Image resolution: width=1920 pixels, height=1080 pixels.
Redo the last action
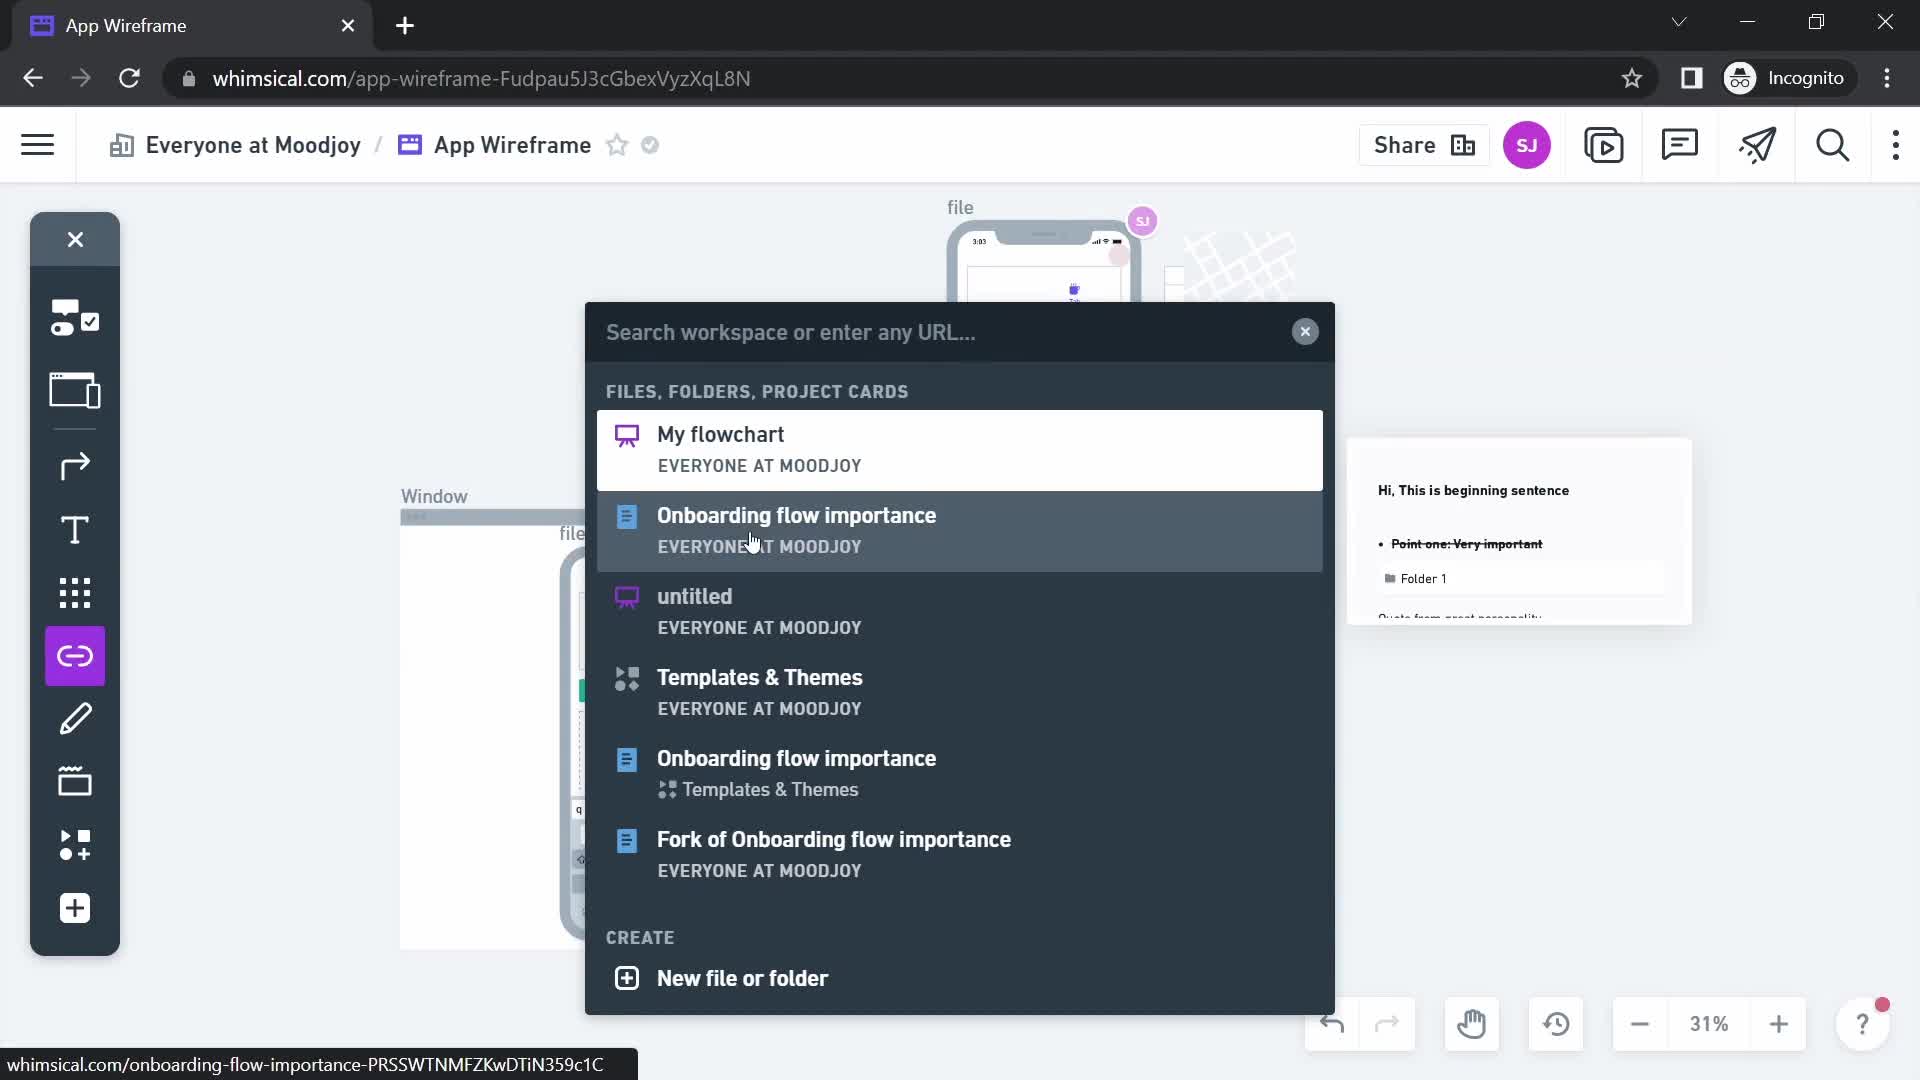point(1387,1024)
